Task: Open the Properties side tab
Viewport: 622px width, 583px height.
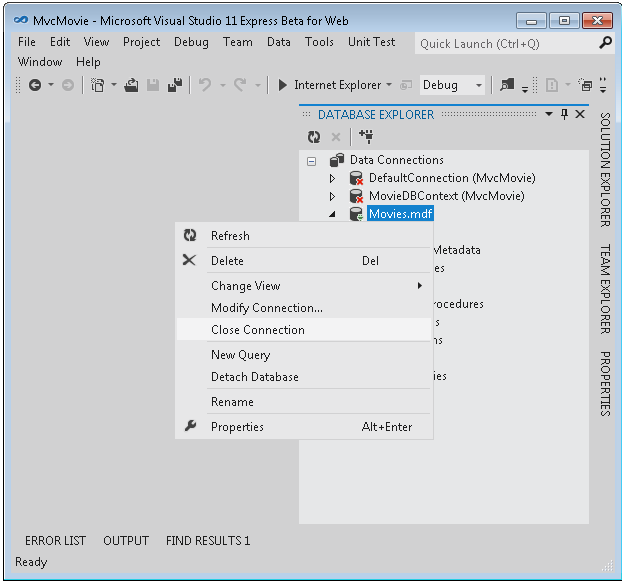Action: (605, 384)
